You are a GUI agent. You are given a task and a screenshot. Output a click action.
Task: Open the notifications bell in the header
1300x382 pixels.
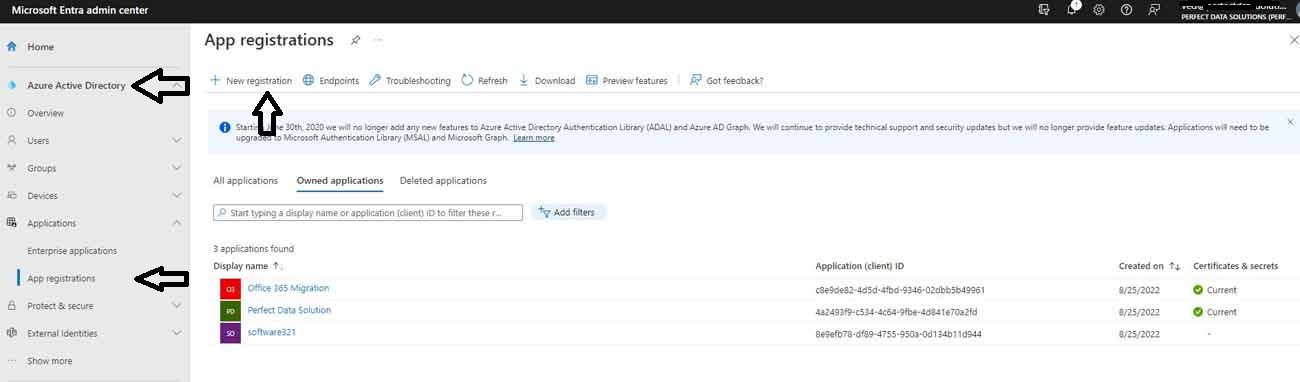coord(1072,9)
